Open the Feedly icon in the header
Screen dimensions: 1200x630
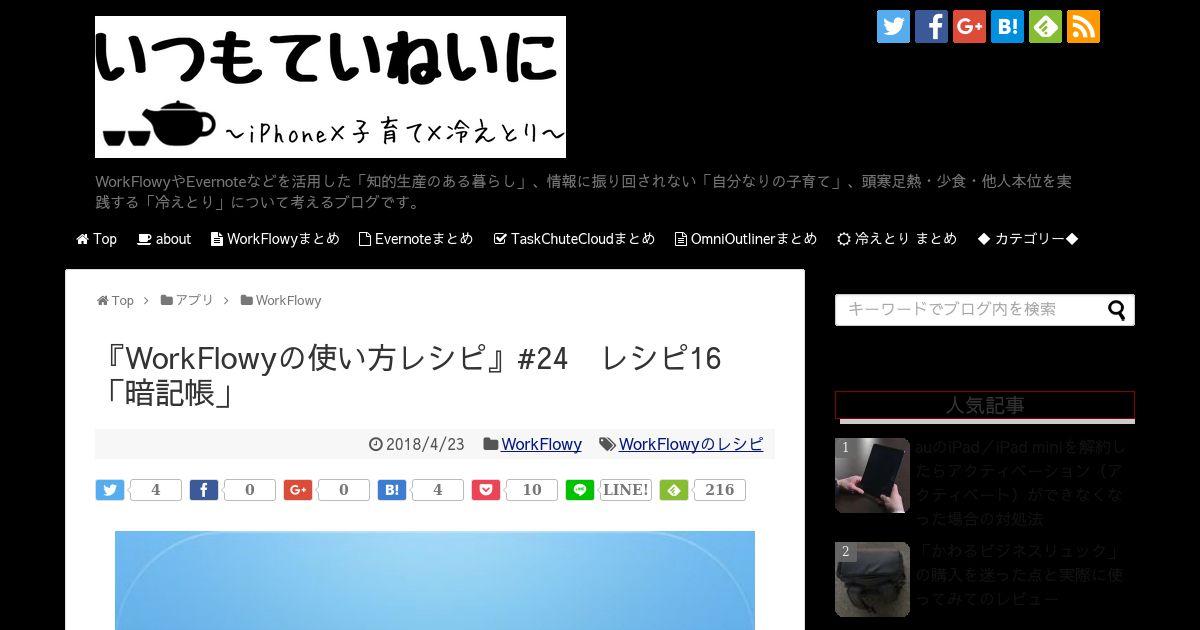[x=1045, y=27]
